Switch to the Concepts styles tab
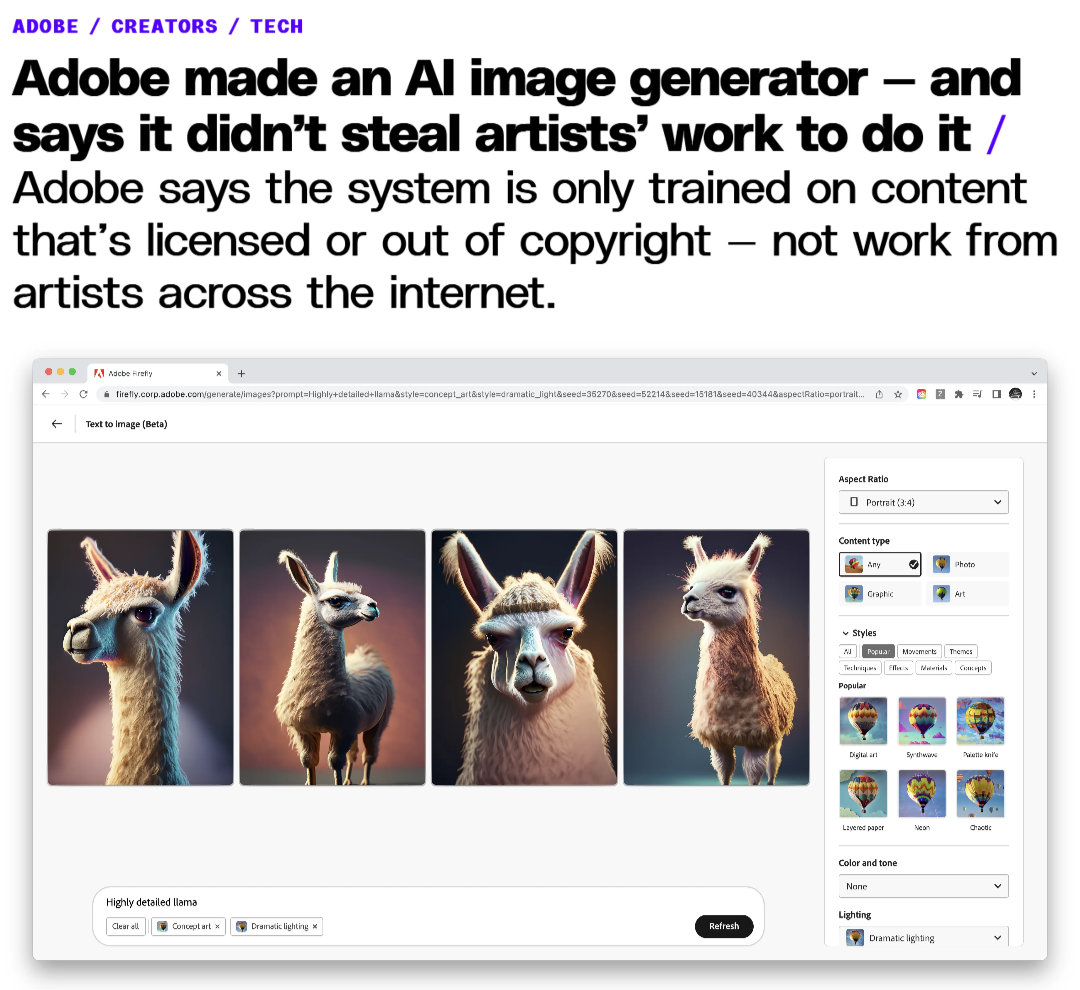 [973, 668]
